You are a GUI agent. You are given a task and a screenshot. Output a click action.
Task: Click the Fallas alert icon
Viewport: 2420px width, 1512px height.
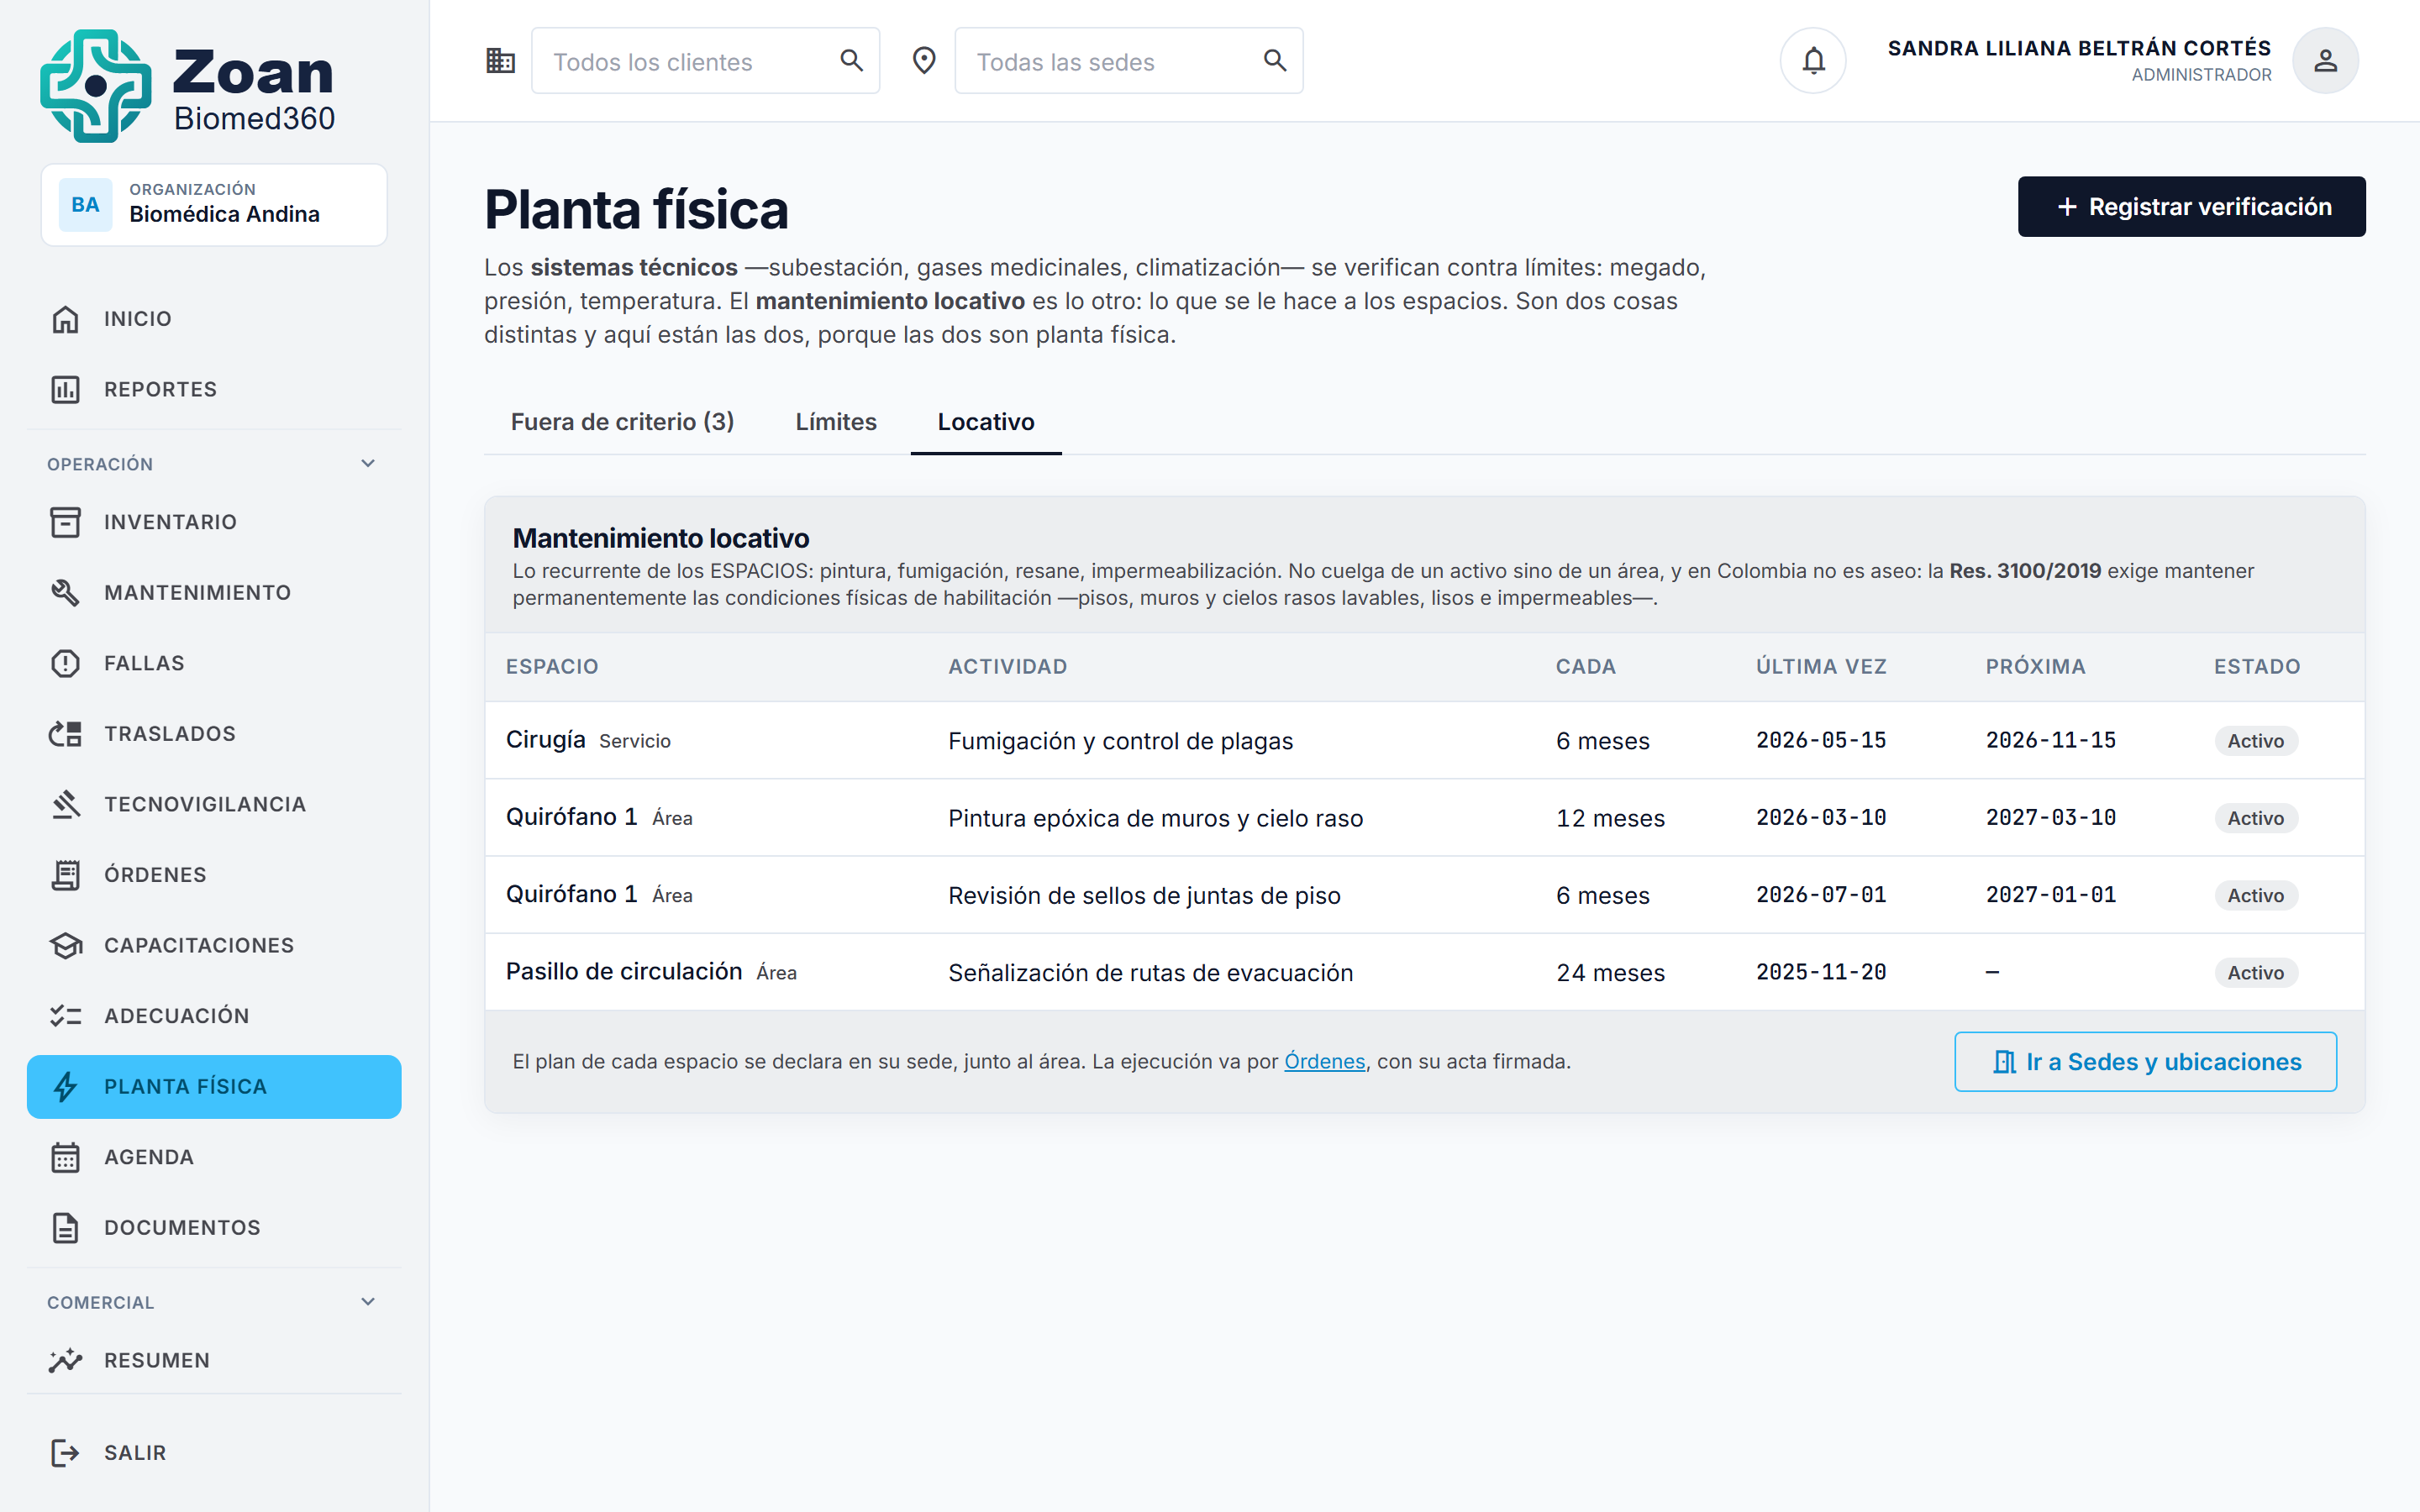[x=65, y=663]
